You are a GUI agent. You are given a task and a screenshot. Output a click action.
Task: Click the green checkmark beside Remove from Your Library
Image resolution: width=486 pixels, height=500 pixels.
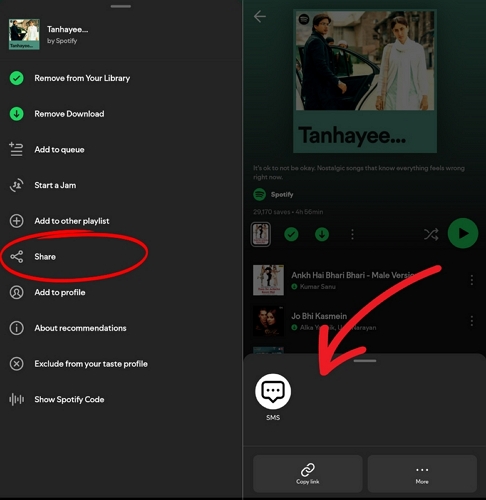pyautogui.click(x=16, y=78)
